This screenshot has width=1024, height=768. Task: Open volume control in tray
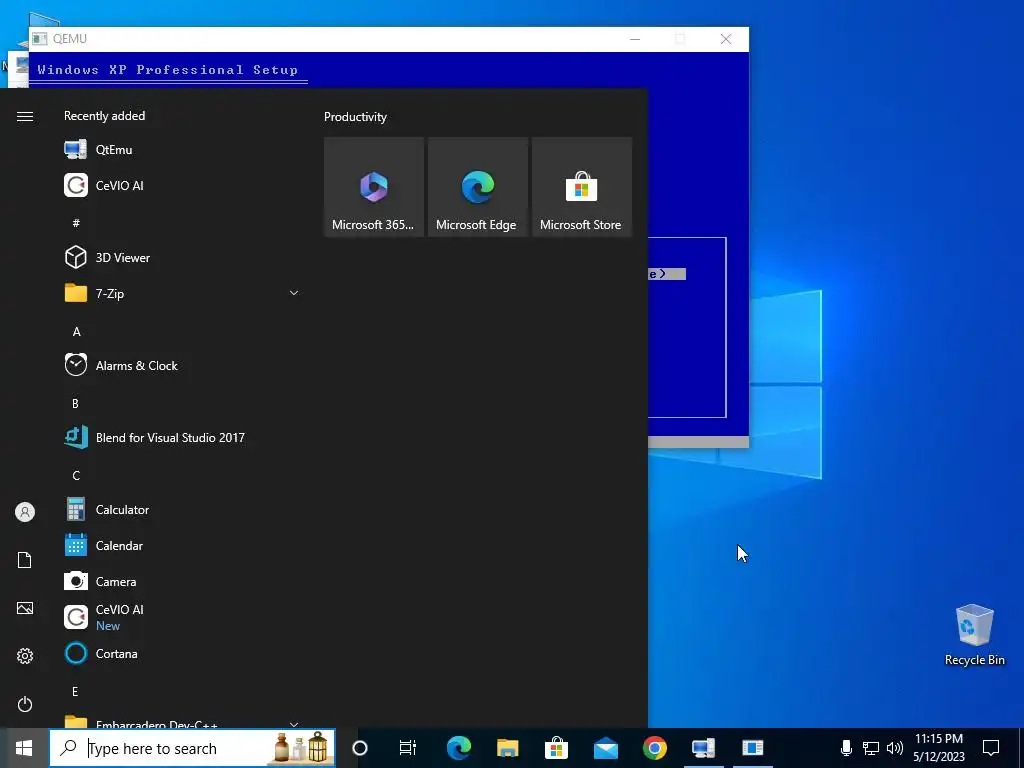tap(895, 748)
